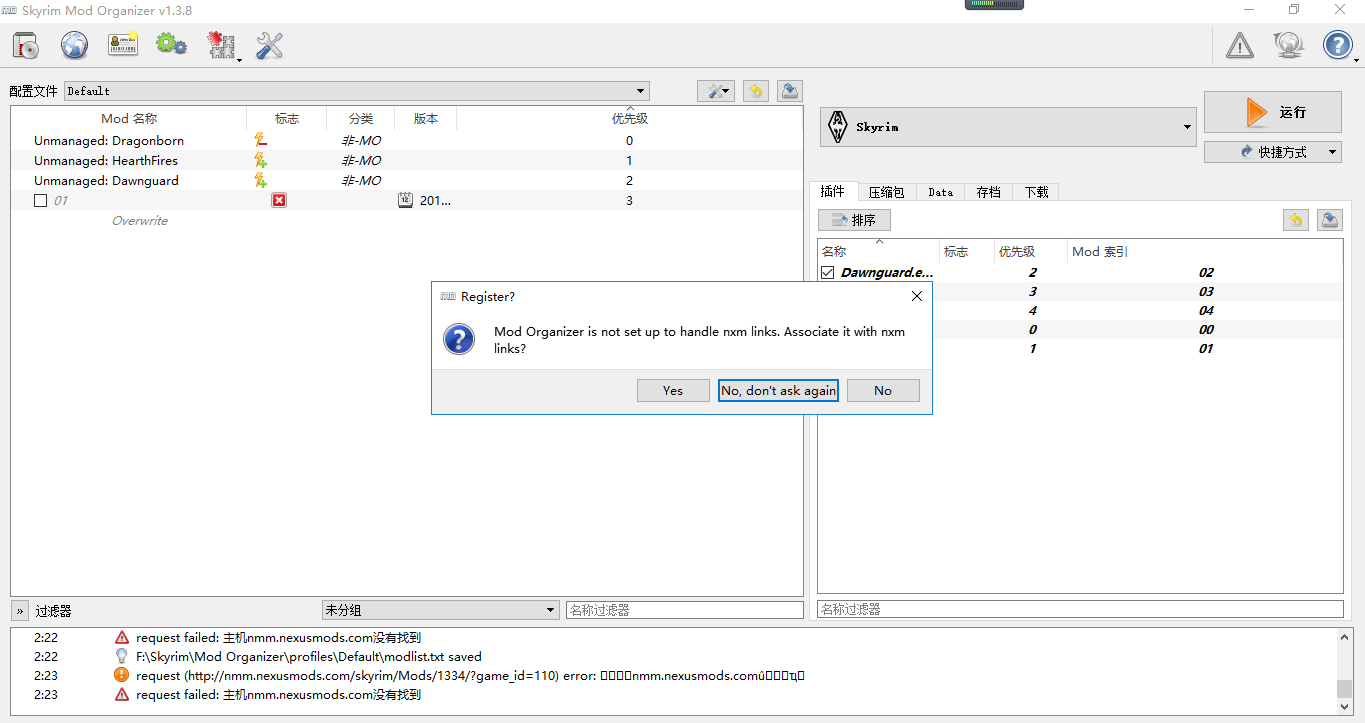Click the Dragonborn flag icon
1365x723 pixels.
coord(260,140)
